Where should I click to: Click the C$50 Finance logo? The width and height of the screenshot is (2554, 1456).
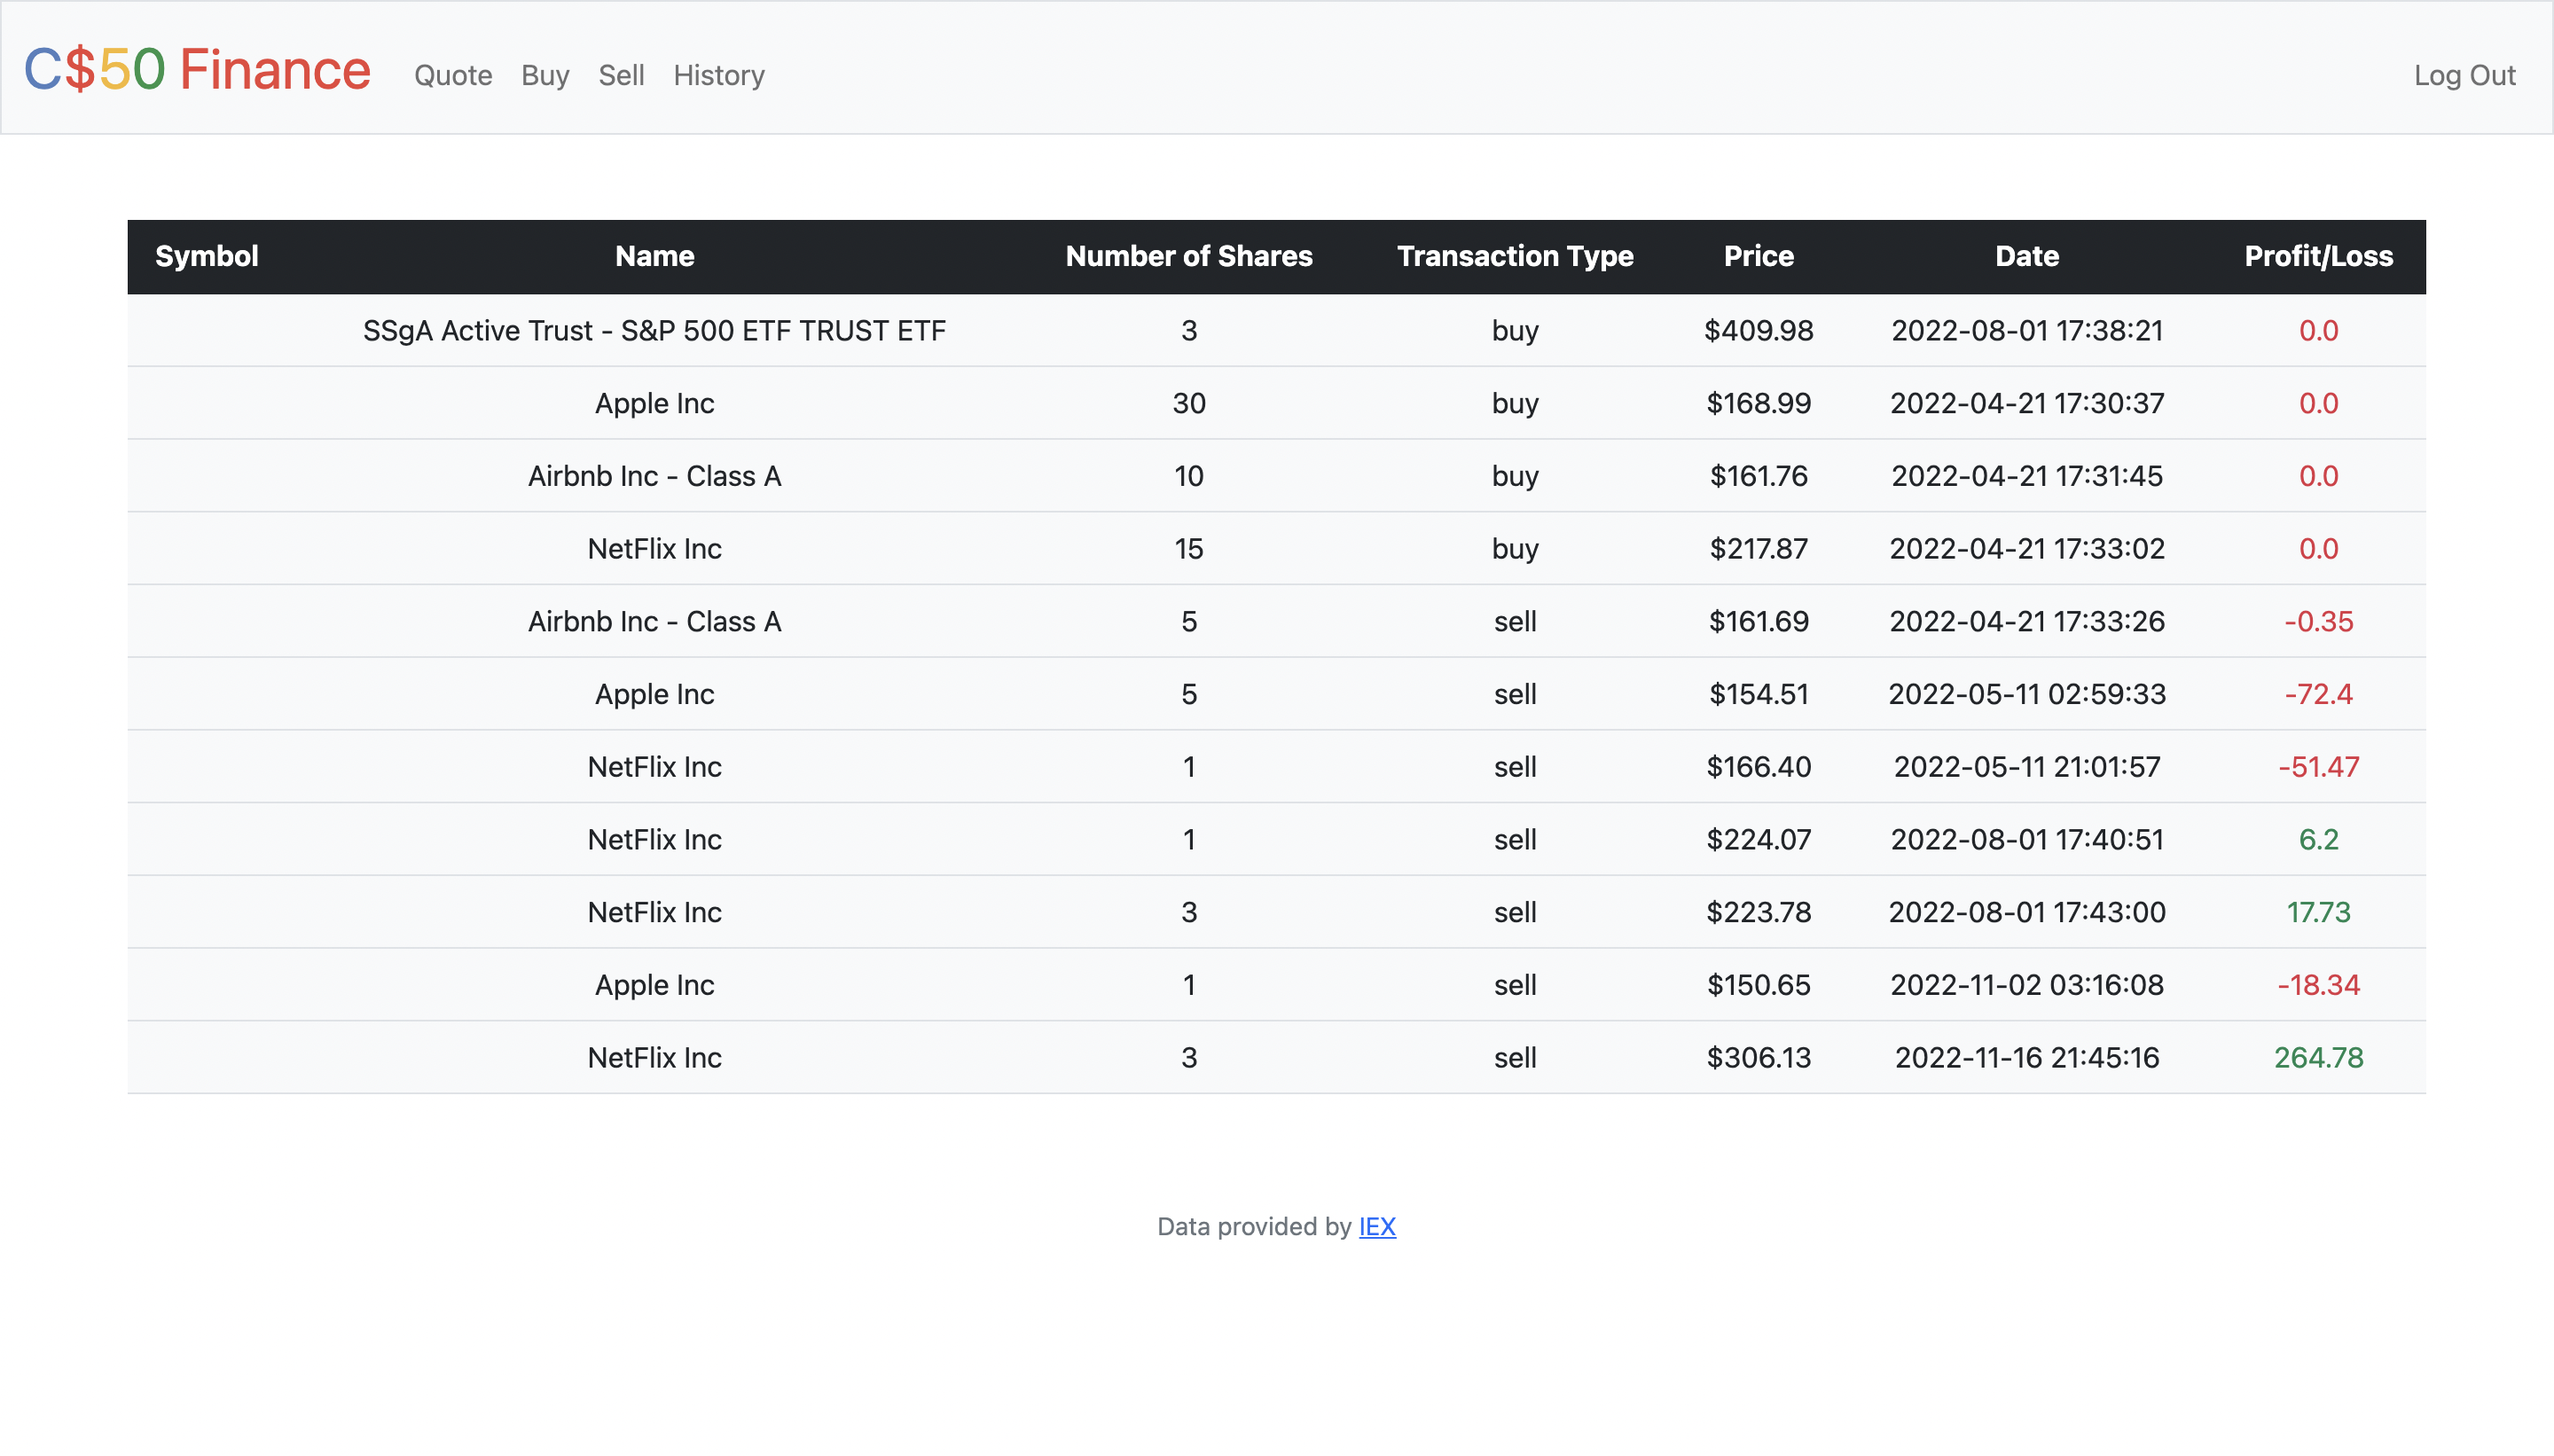click(x=197, y=70)
